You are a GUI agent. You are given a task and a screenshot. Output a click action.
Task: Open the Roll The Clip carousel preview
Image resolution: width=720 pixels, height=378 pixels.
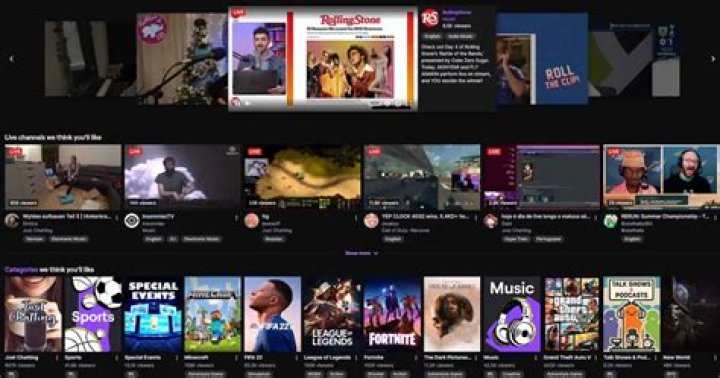coord(542,58)
